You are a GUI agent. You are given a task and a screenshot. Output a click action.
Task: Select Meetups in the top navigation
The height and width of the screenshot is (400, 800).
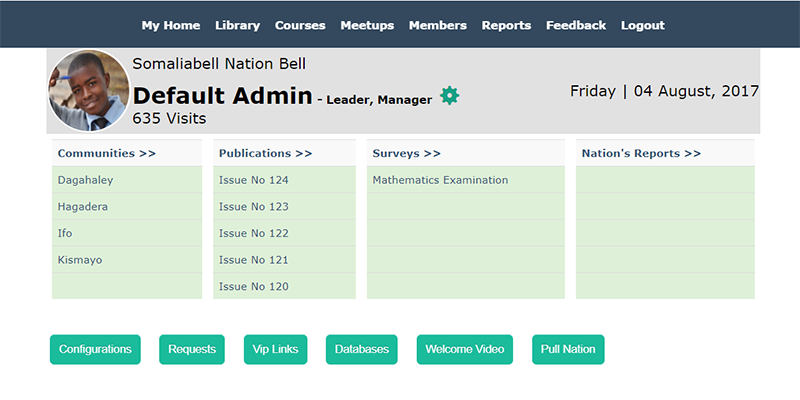(x=367, y=25)
